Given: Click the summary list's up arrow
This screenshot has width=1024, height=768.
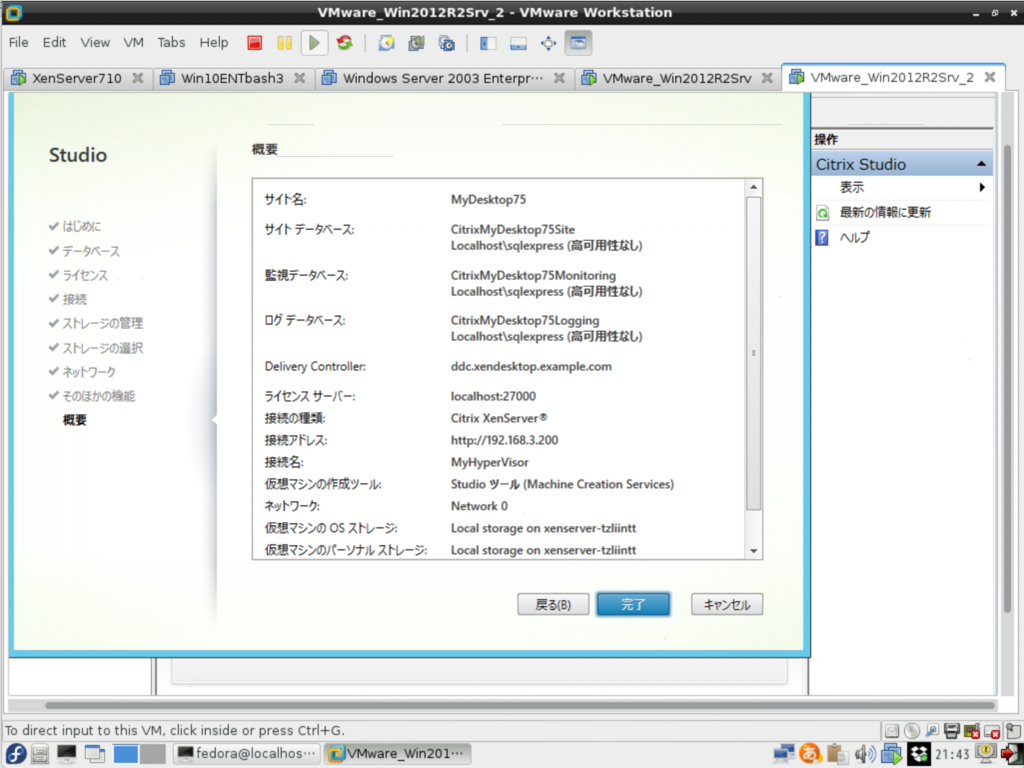Looking at the screenshot, I should pyautogui.click(x=754, y=187).
